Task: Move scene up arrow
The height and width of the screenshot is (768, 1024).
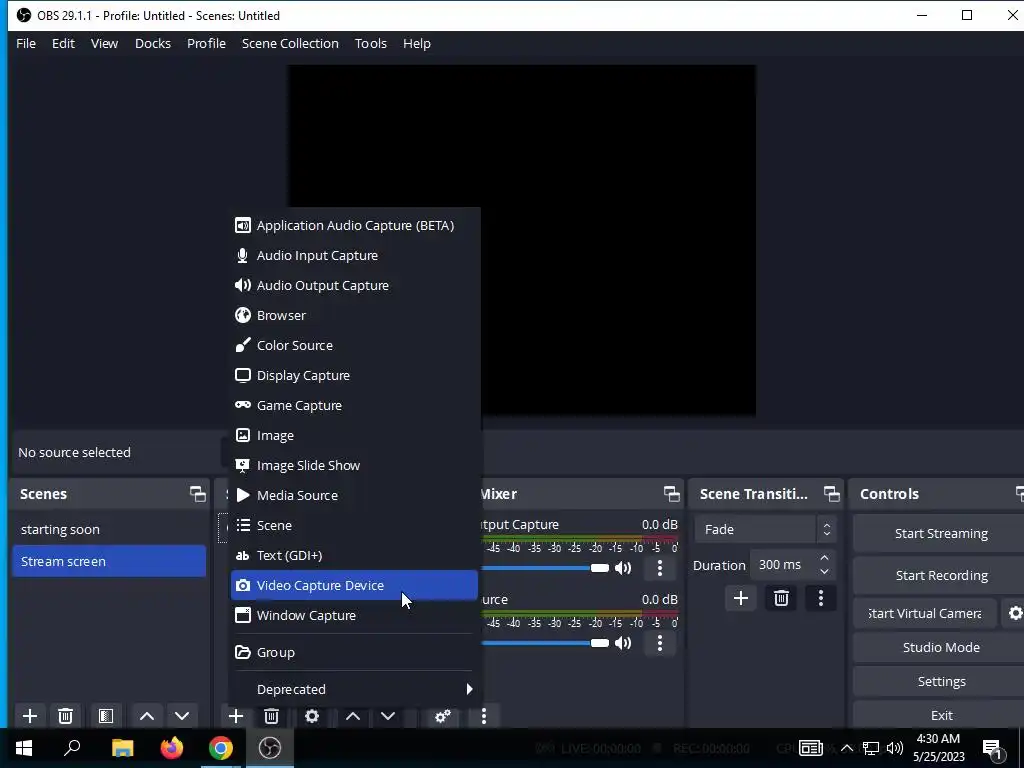Action: tap(147, 716)
